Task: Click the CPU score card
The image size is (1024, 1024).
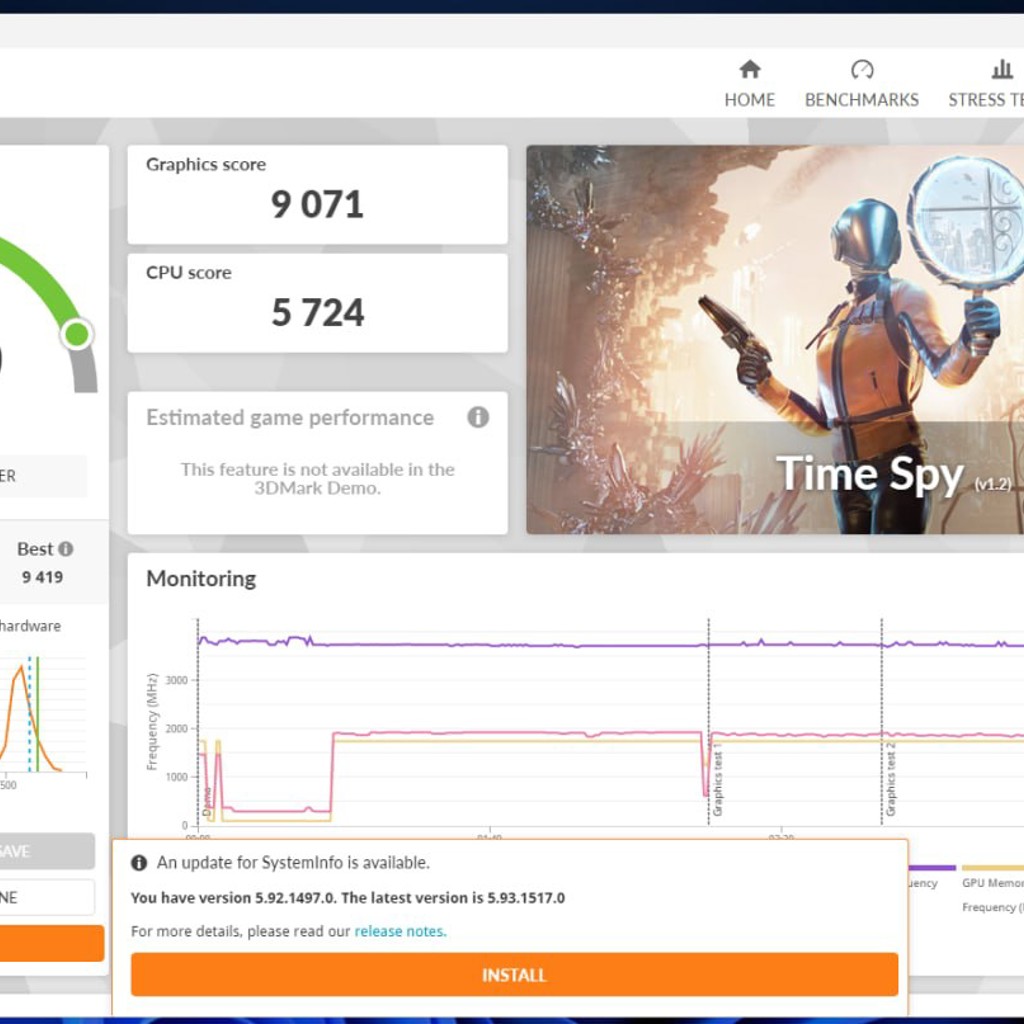Action: click(317, 303)
